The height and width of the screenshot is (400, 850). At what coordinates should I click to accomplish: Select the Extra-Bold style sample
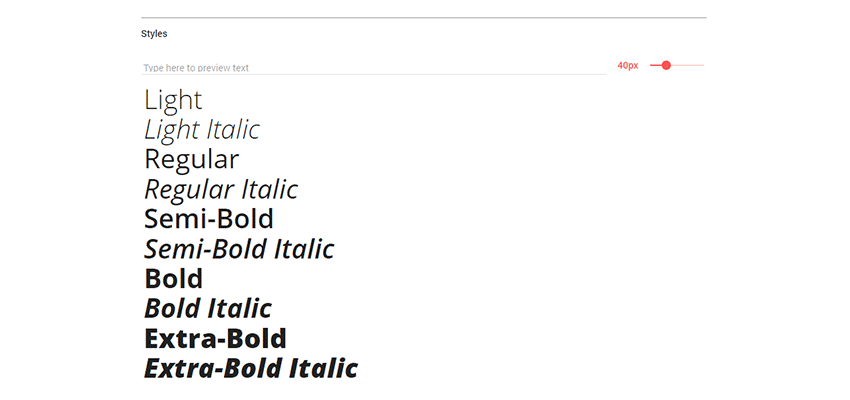(216, 338)
